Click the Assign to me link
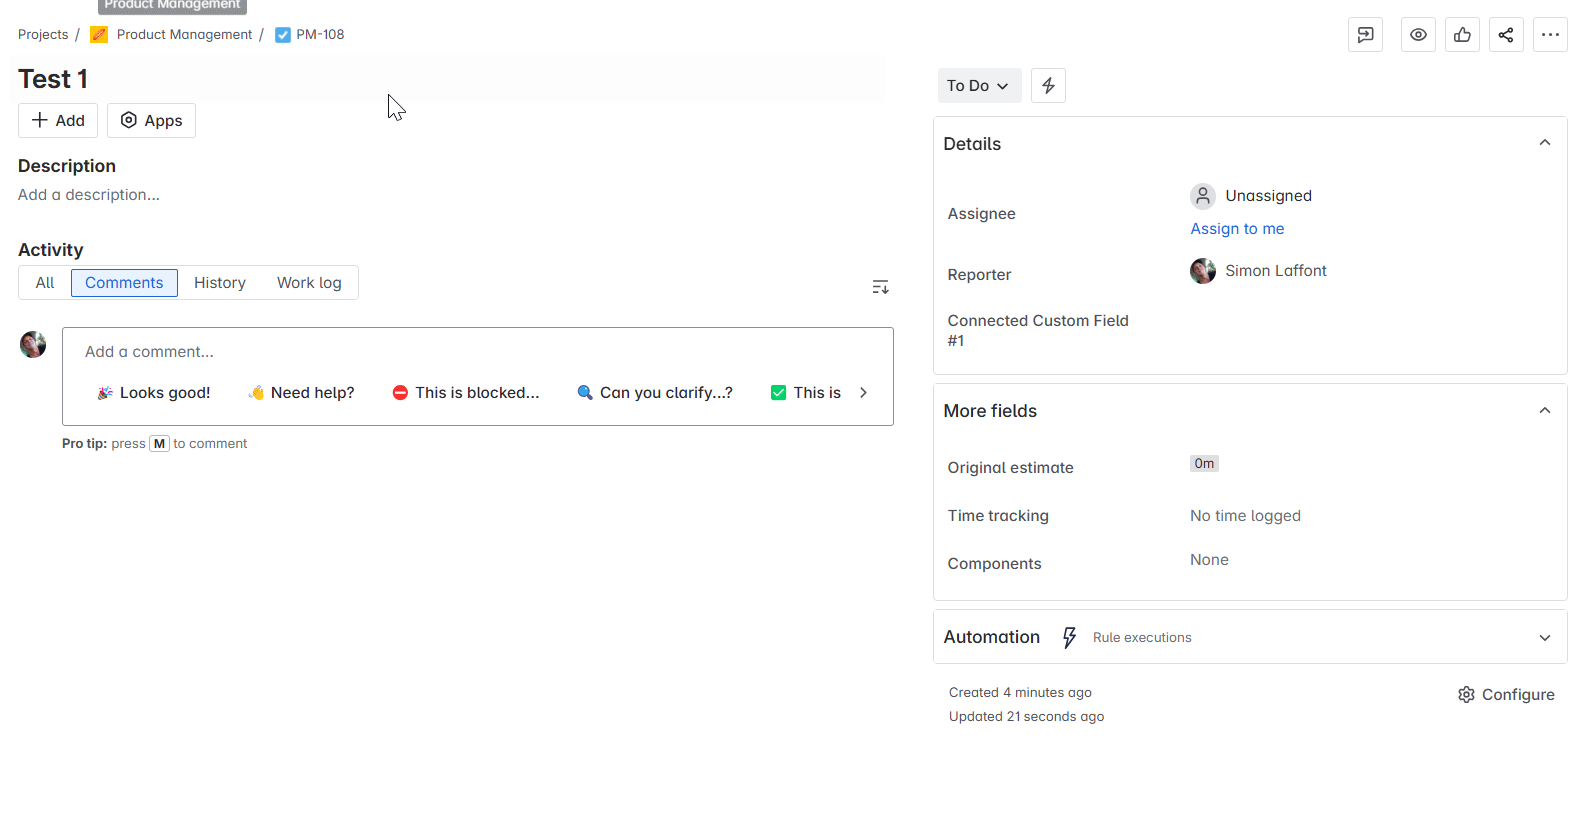 [x=1237, y=229]
